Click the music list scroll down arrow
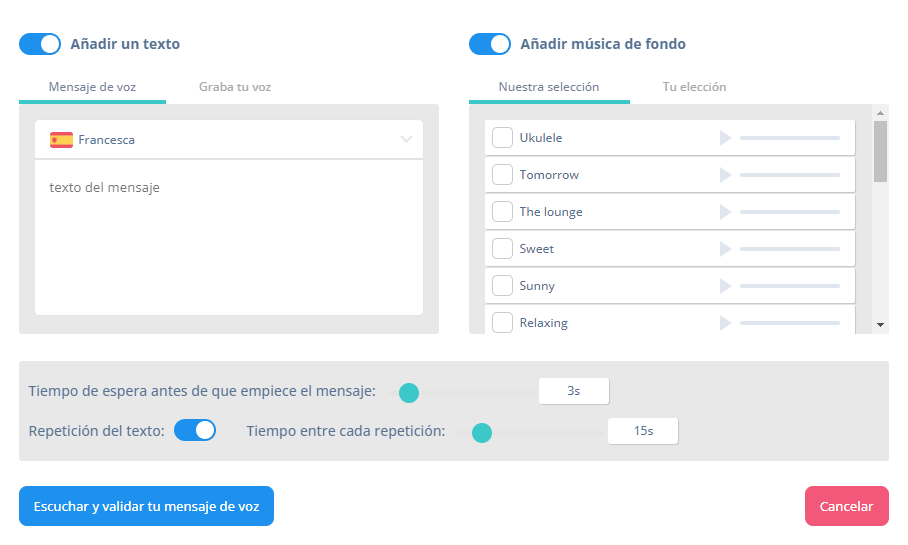The width and height of the screenshot is (908, 545). click(880, 325)
